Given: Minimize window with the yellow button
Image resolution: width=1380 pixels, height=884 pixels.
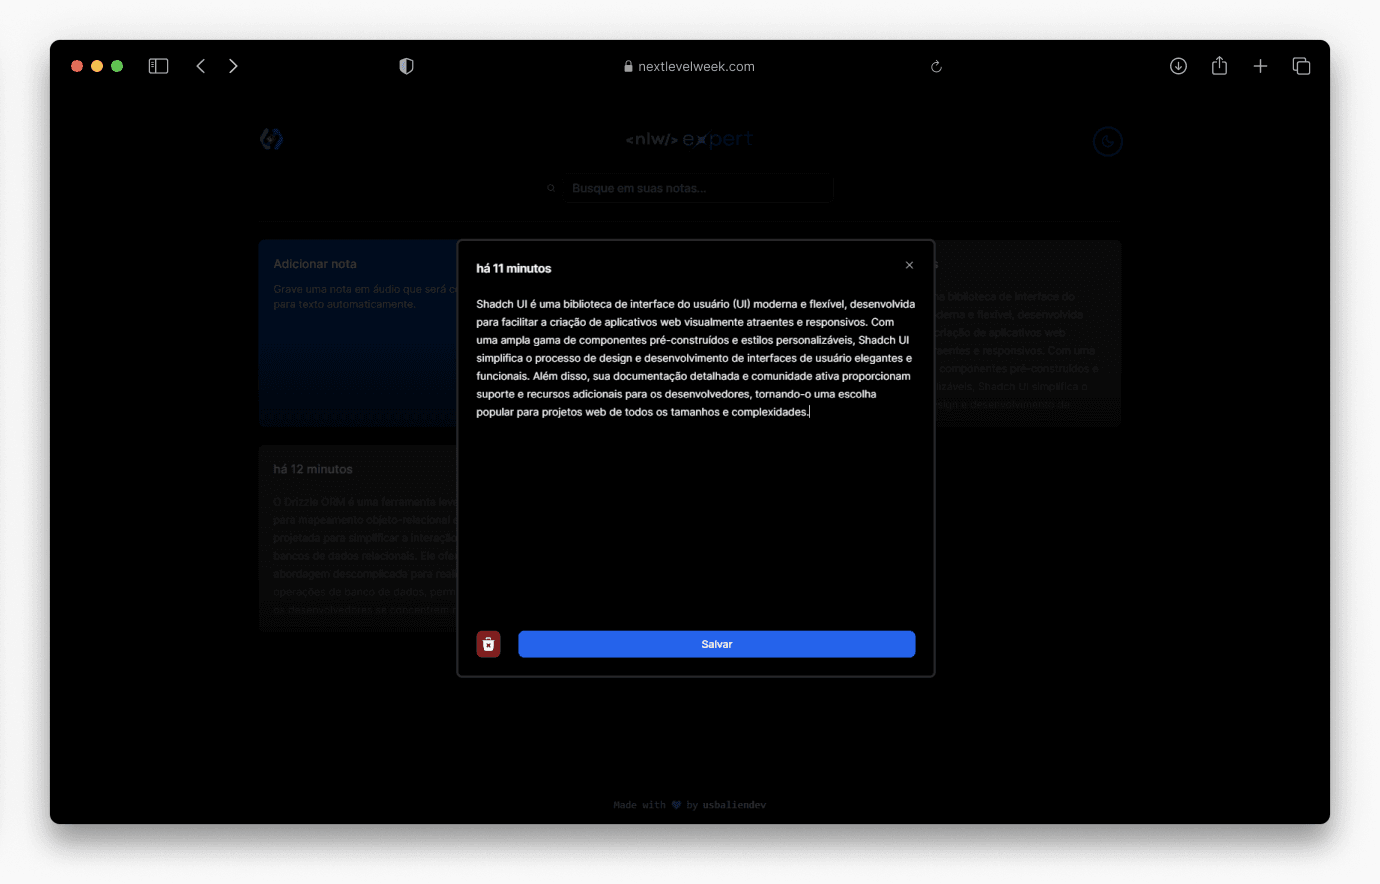Looking at the screenshot, I should (x=97, y=66).
